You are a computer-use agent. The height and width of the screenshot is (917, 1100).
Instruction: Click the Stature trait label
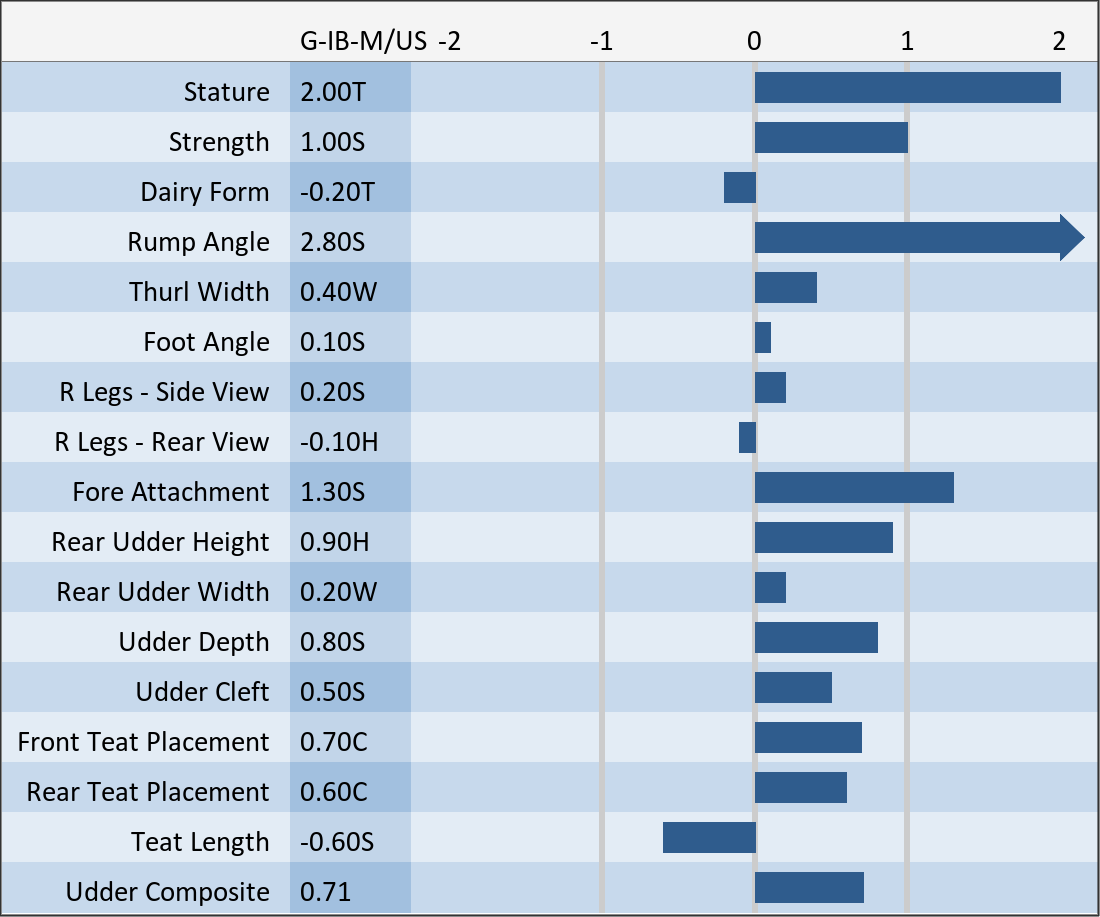[x=226, y=92]
